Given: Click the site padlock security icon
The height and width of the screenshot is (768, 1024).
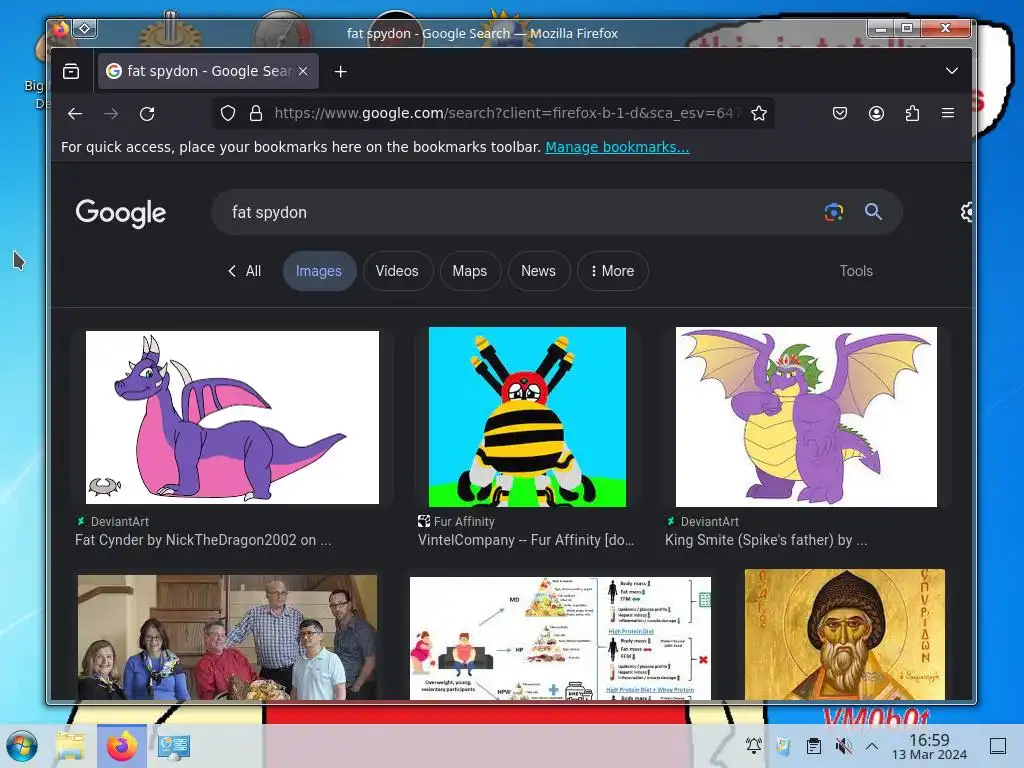Looking at the screenshot, I should point(256,114).
